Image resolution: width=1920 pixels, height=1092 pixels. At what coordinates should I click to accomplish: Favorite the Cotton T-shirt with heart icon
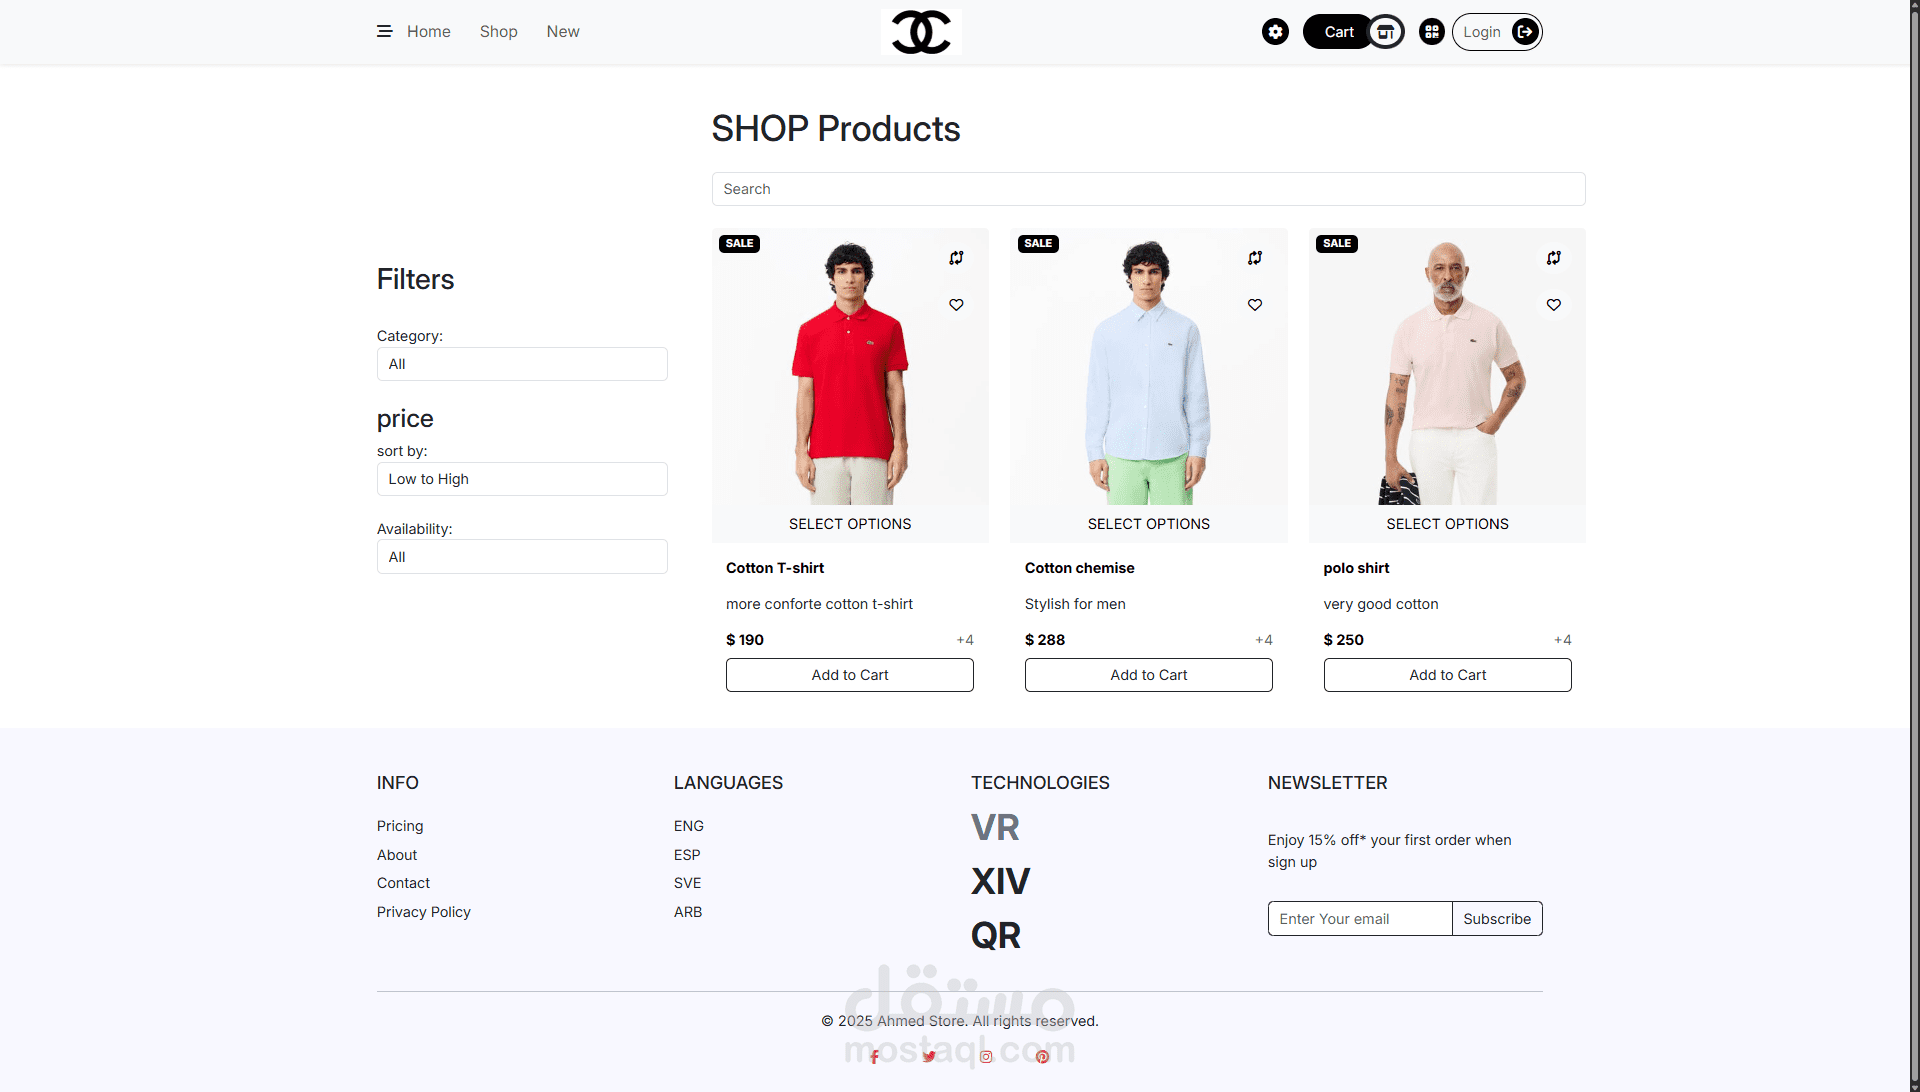956,305
